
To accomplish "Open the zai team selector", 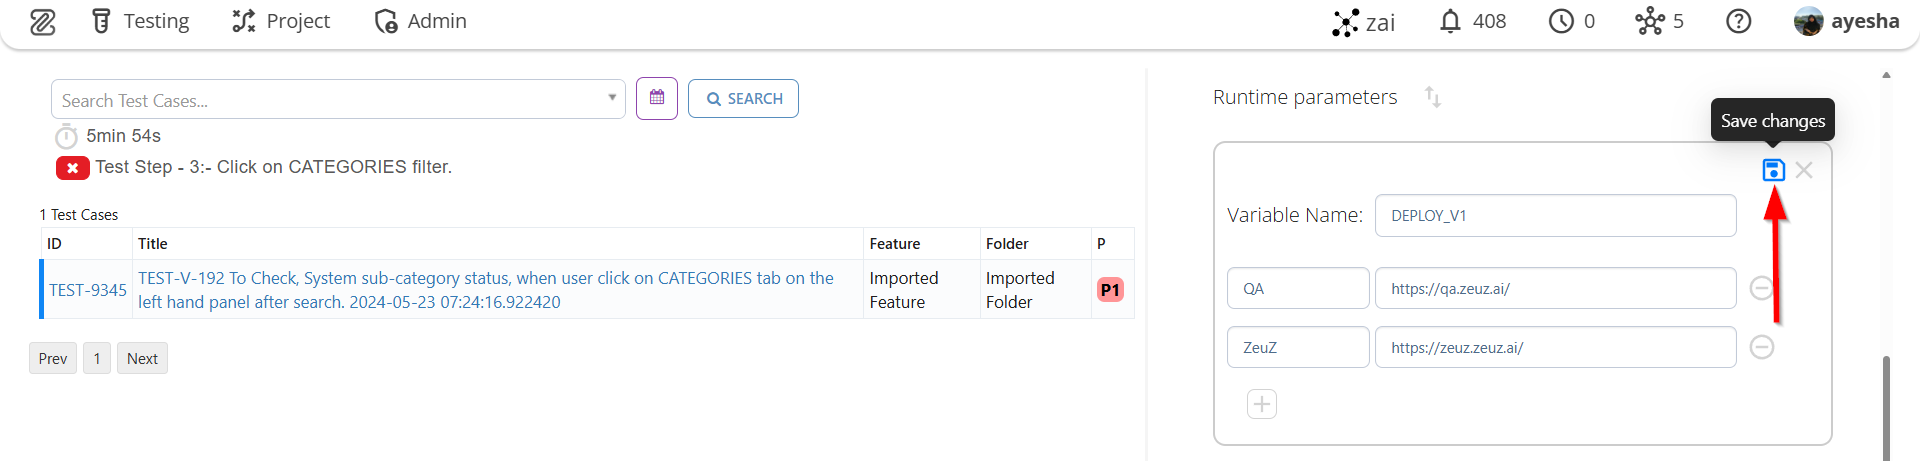I will 1364,22.
